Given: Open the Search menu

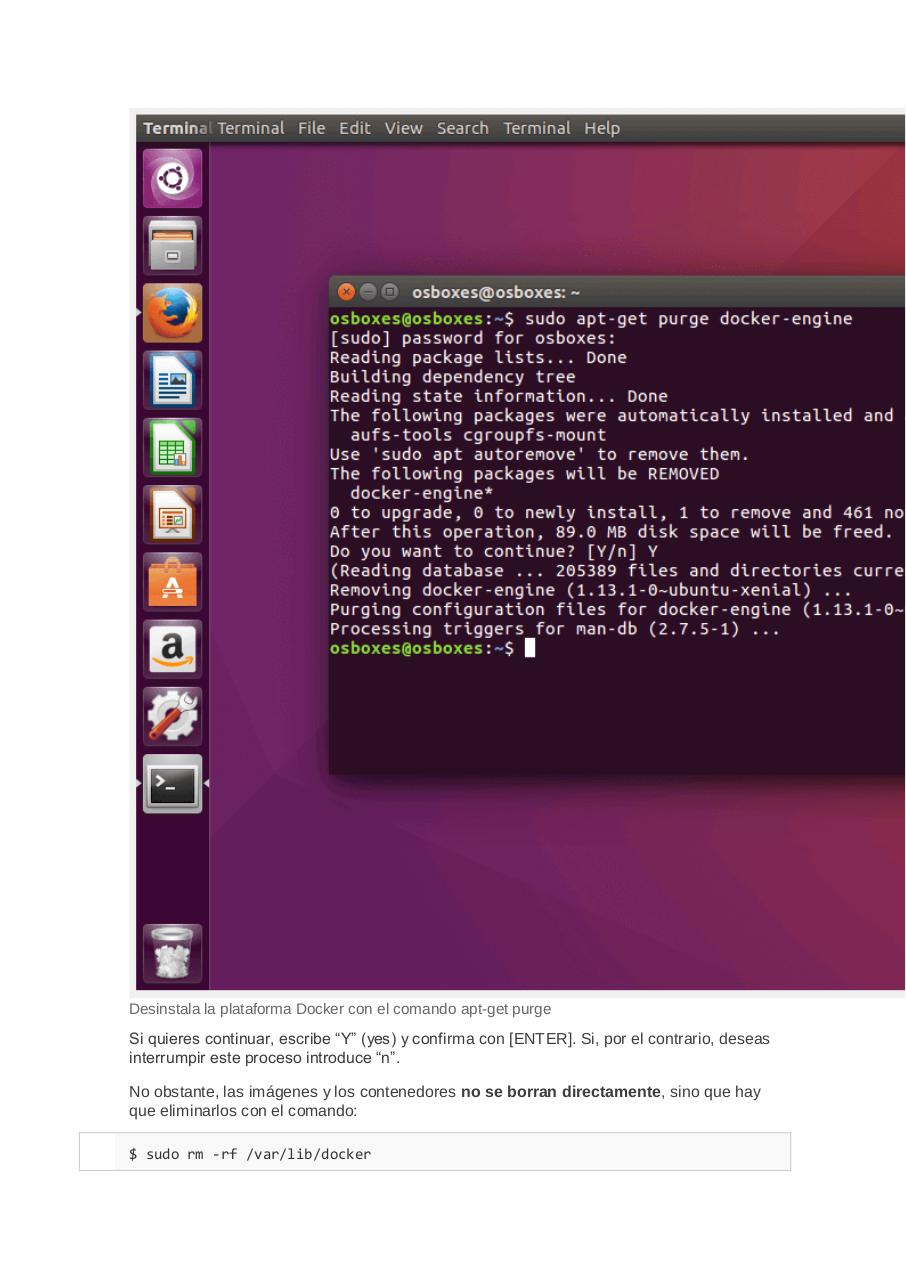Looking at the screenshot, I should coord(462,128).
